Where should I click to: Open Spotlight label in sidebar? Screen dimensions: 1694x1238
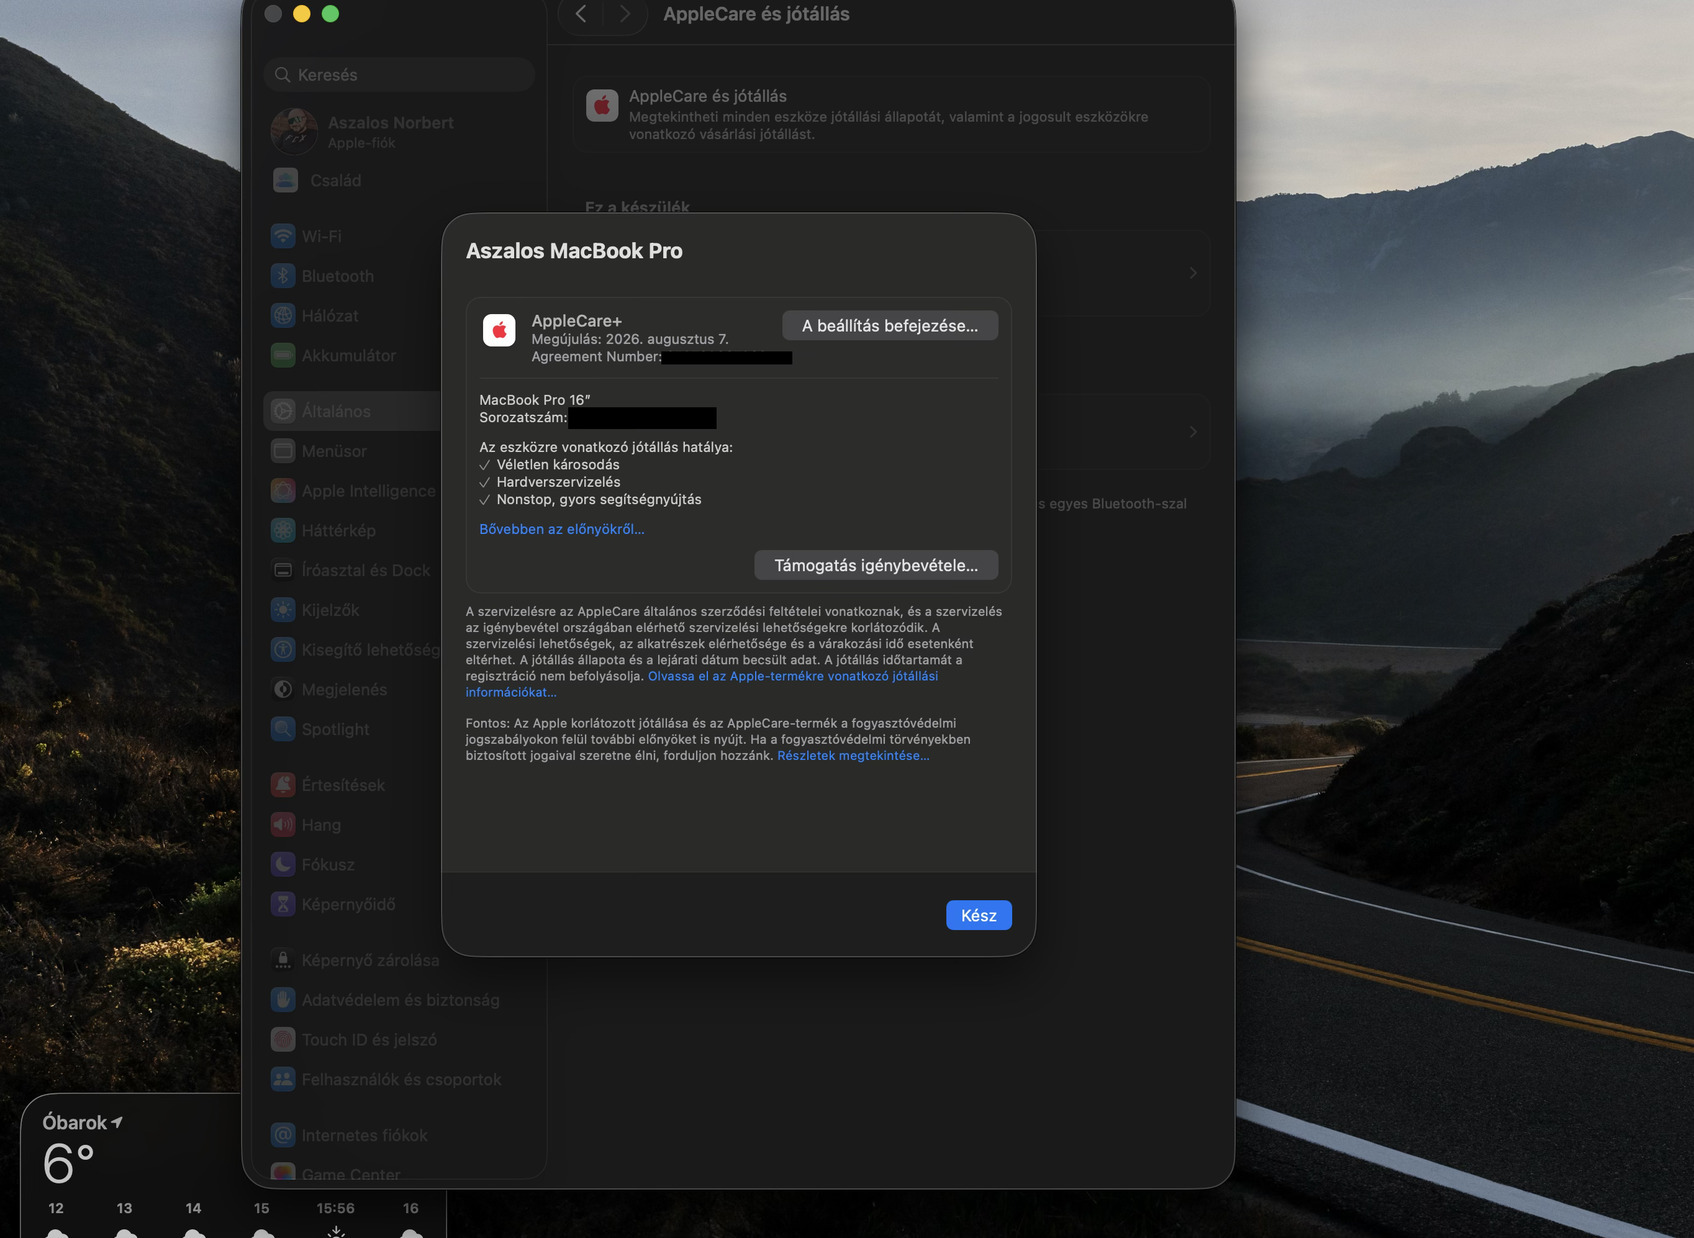click(336, 730)
